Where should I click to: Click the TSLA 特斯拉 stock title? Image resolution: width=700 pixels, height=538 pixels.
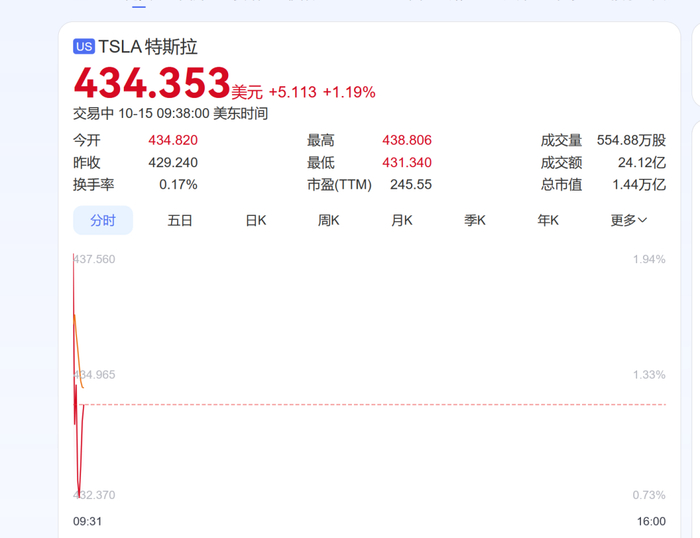click(x=148, y=47)
